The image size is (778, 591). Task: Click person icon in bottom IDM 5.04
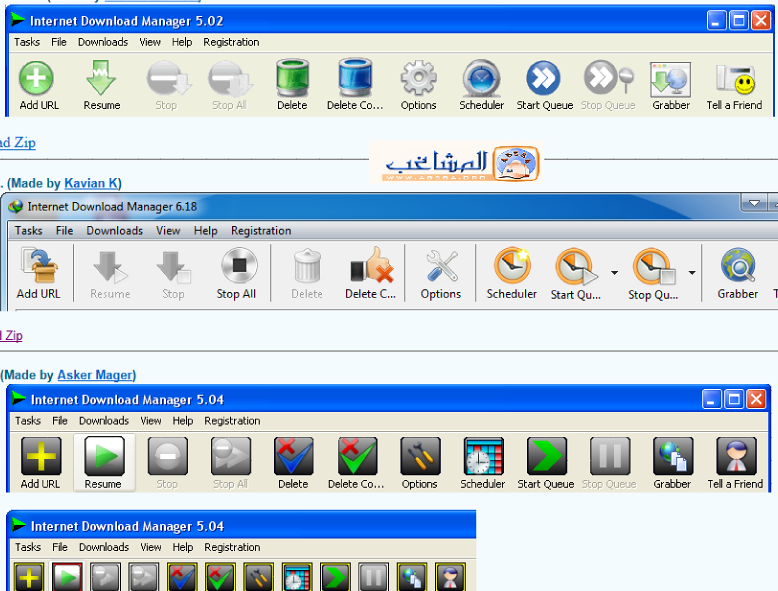click(x=451, y=577)
